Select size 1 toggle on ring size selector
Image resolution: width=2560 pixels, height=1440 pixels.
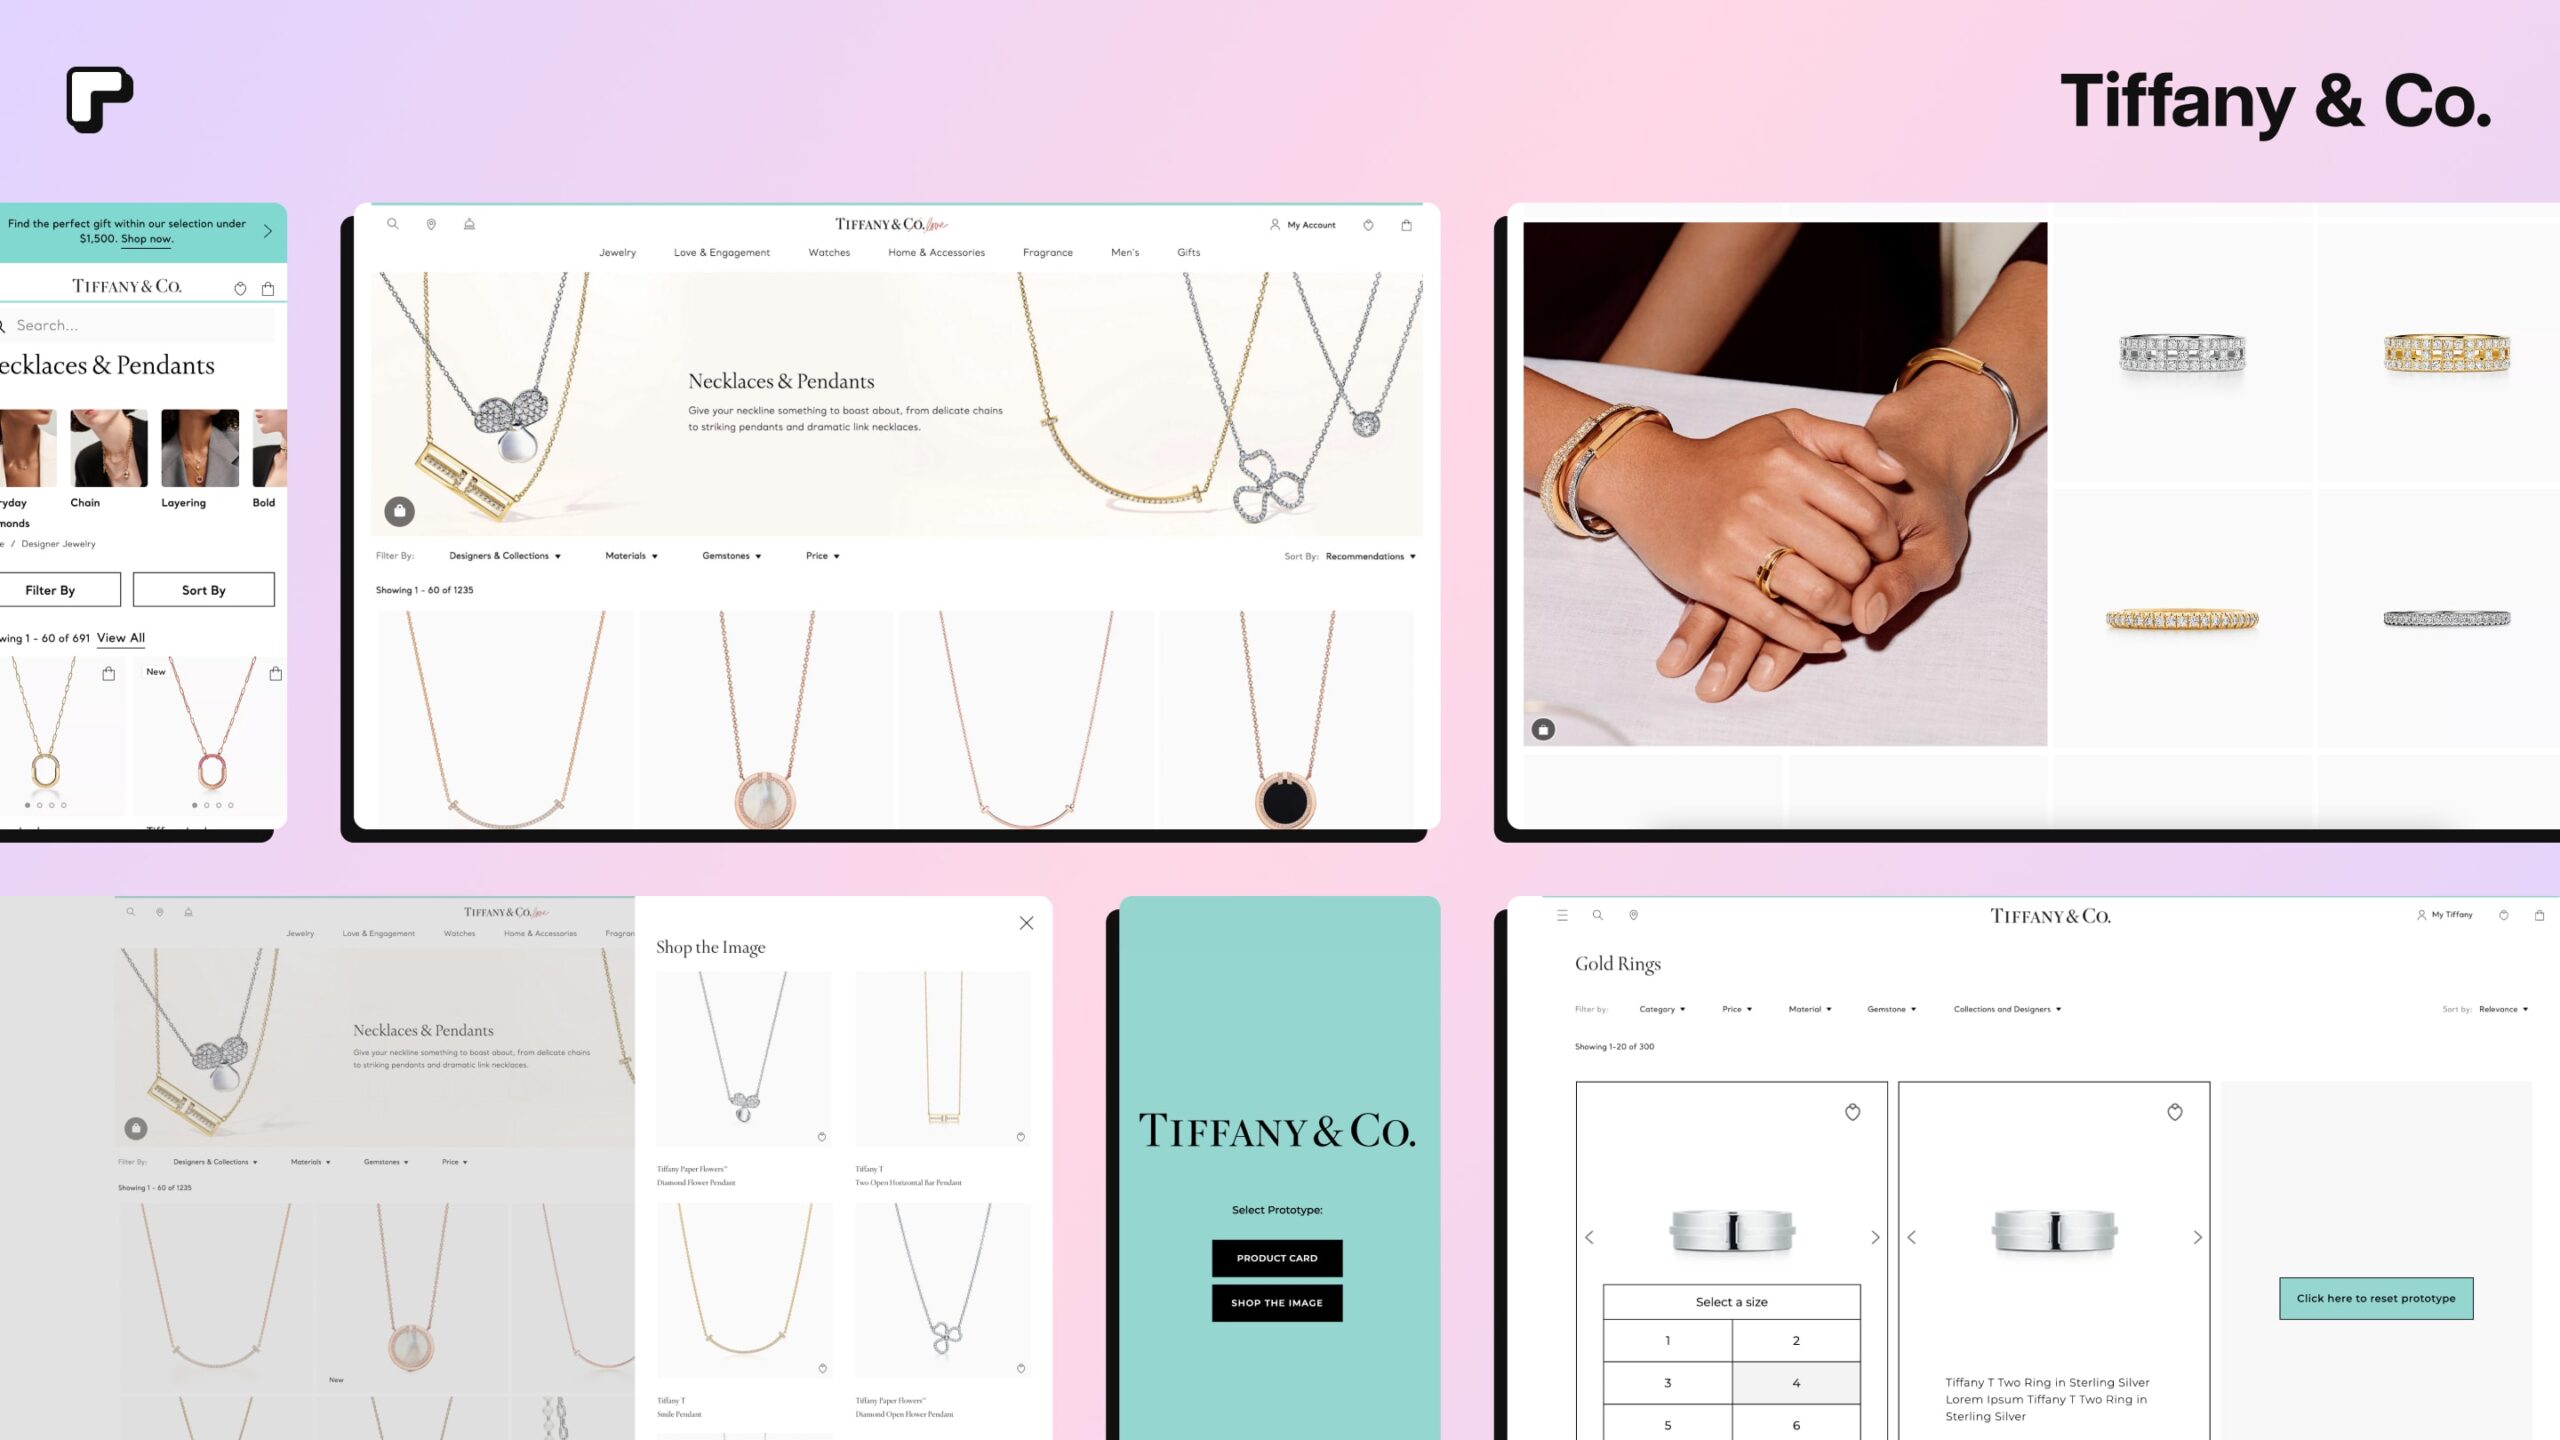[x=1667, y=1340]
